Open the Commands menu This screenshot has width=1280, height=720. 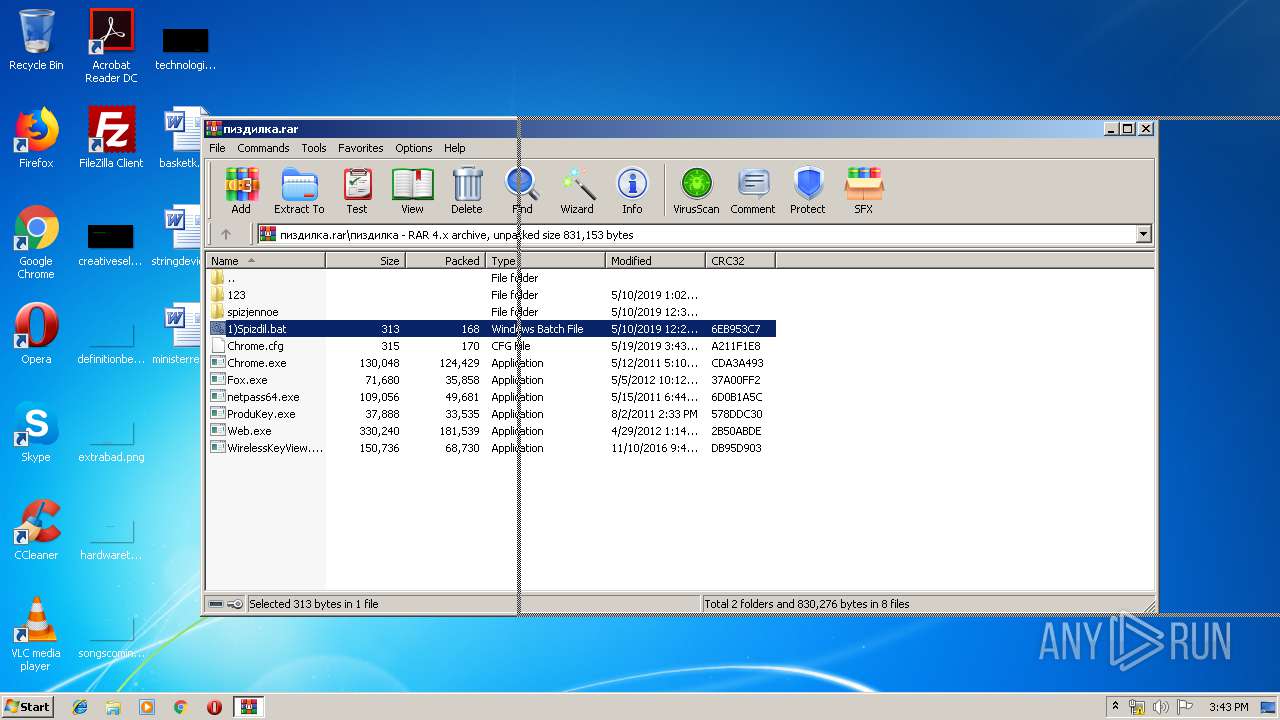pyautogui.click(x=263, y=148)
